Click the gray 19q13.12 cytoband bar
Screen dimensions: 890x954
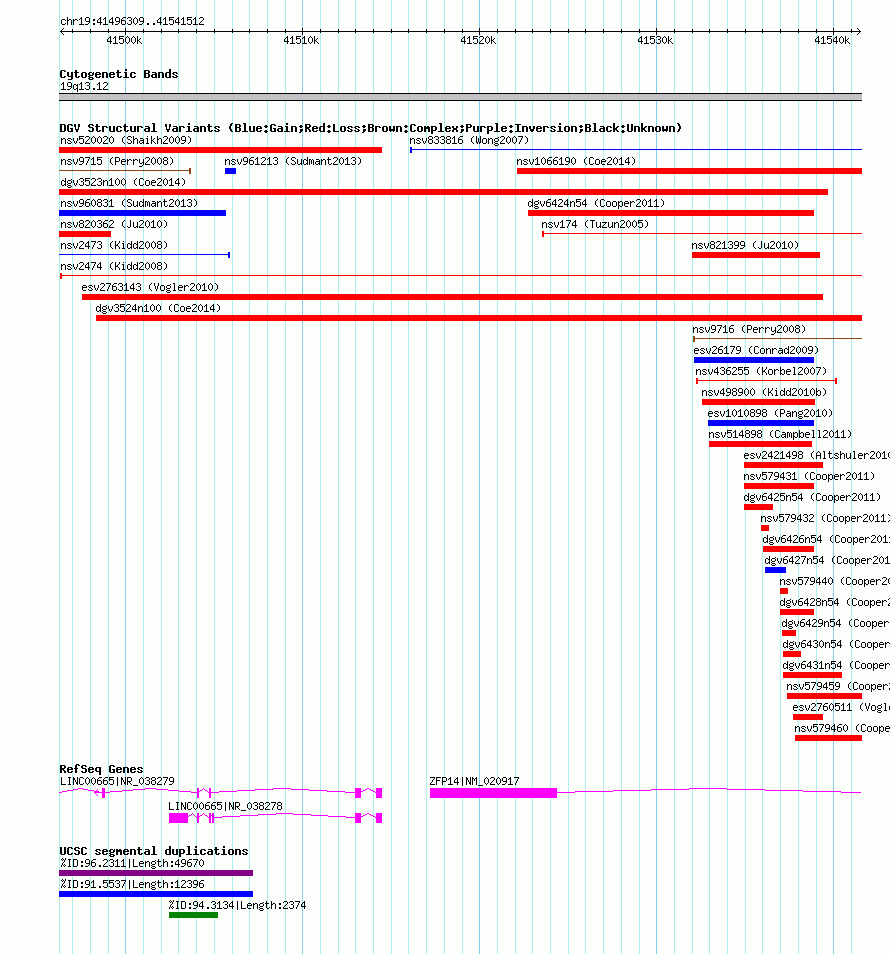pos(461,97)
